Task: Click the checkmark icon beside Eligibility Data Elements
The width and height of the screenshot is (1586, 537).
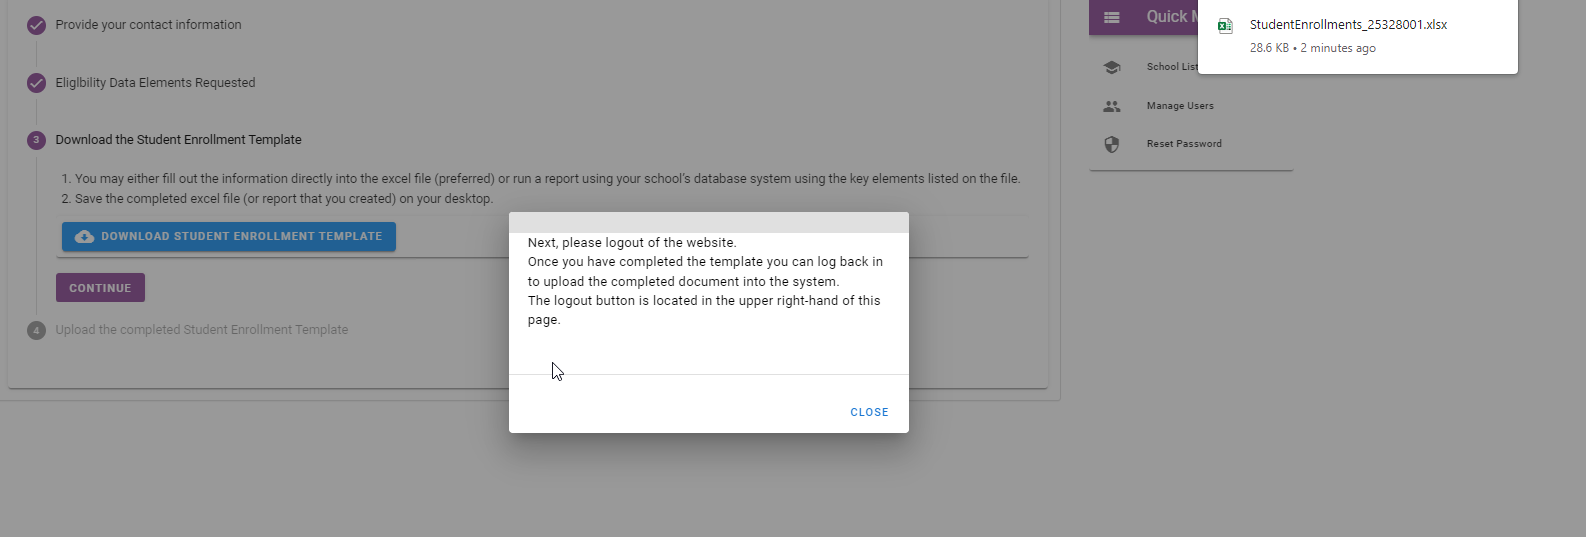Action: [x=37, y=83]
